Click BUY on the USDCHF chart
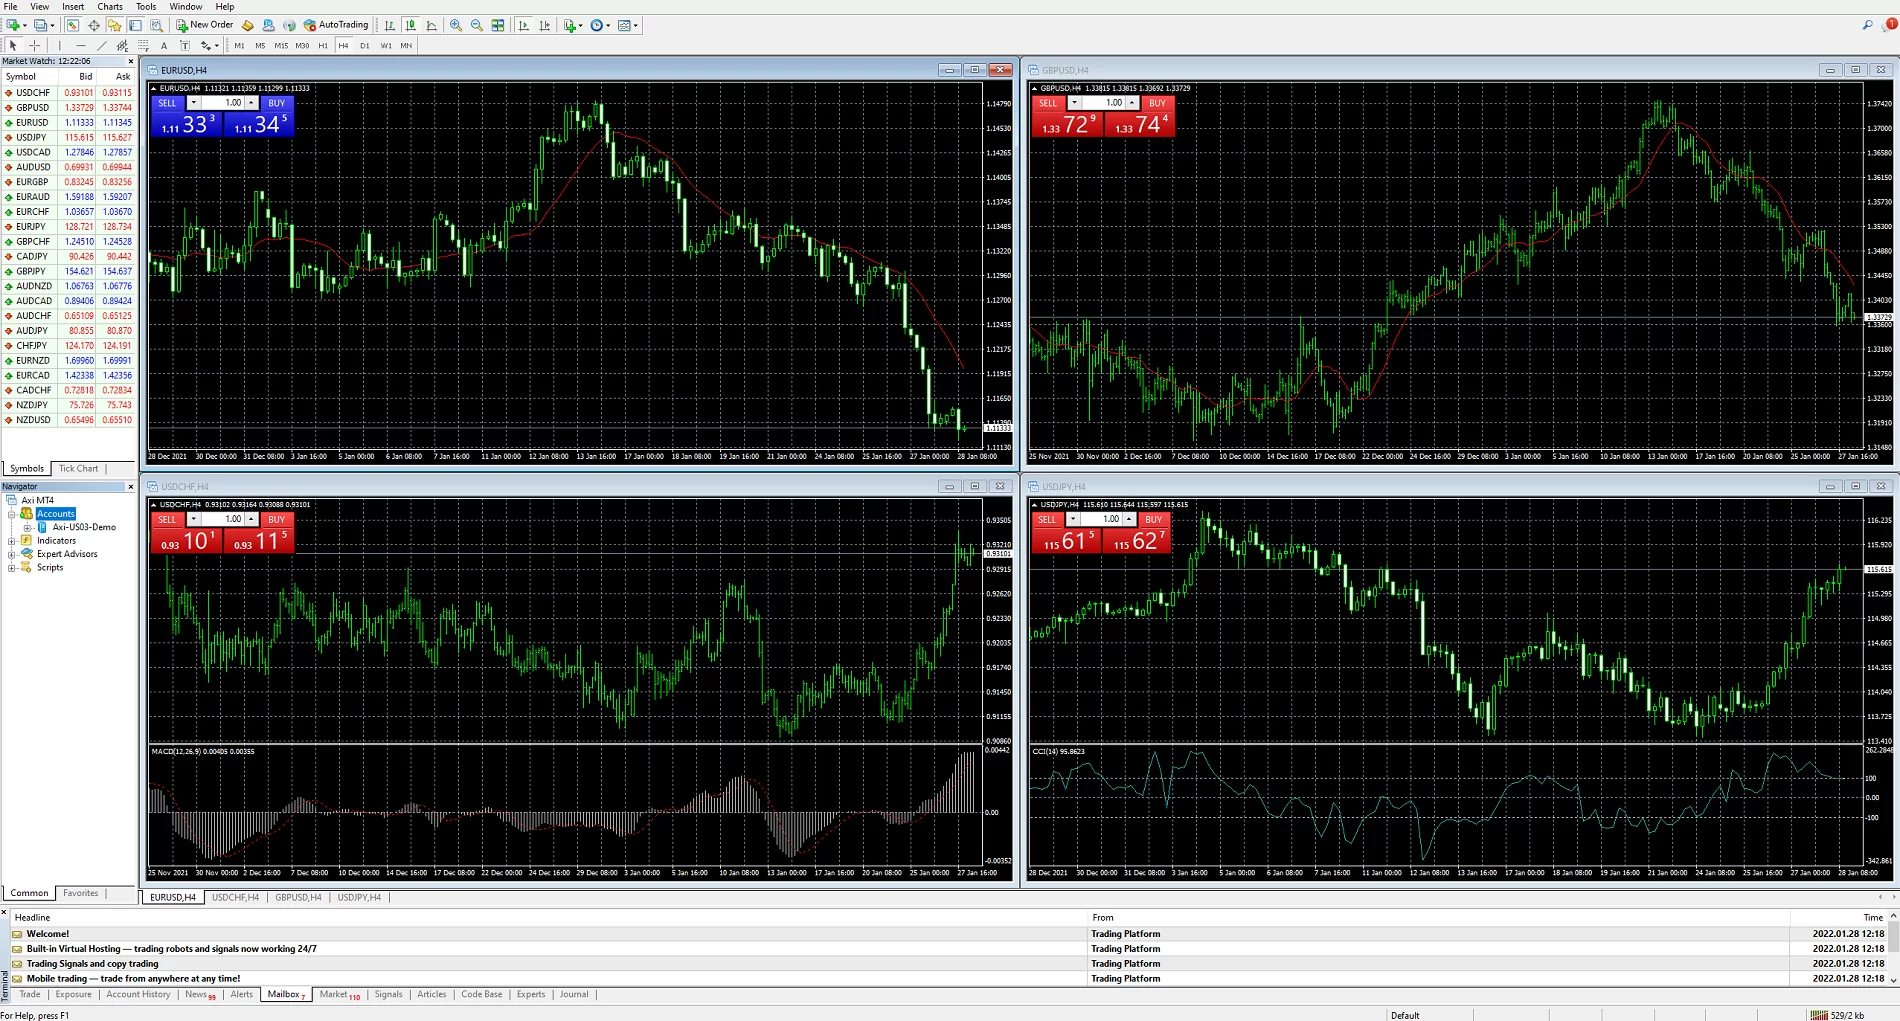1900x1021 pixels. (x=277, y=519)
